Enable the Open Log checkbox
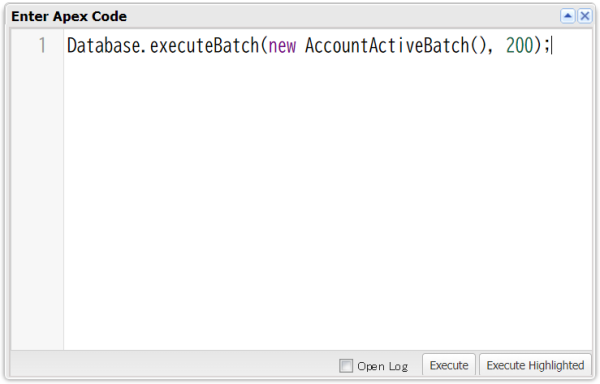 346,366
